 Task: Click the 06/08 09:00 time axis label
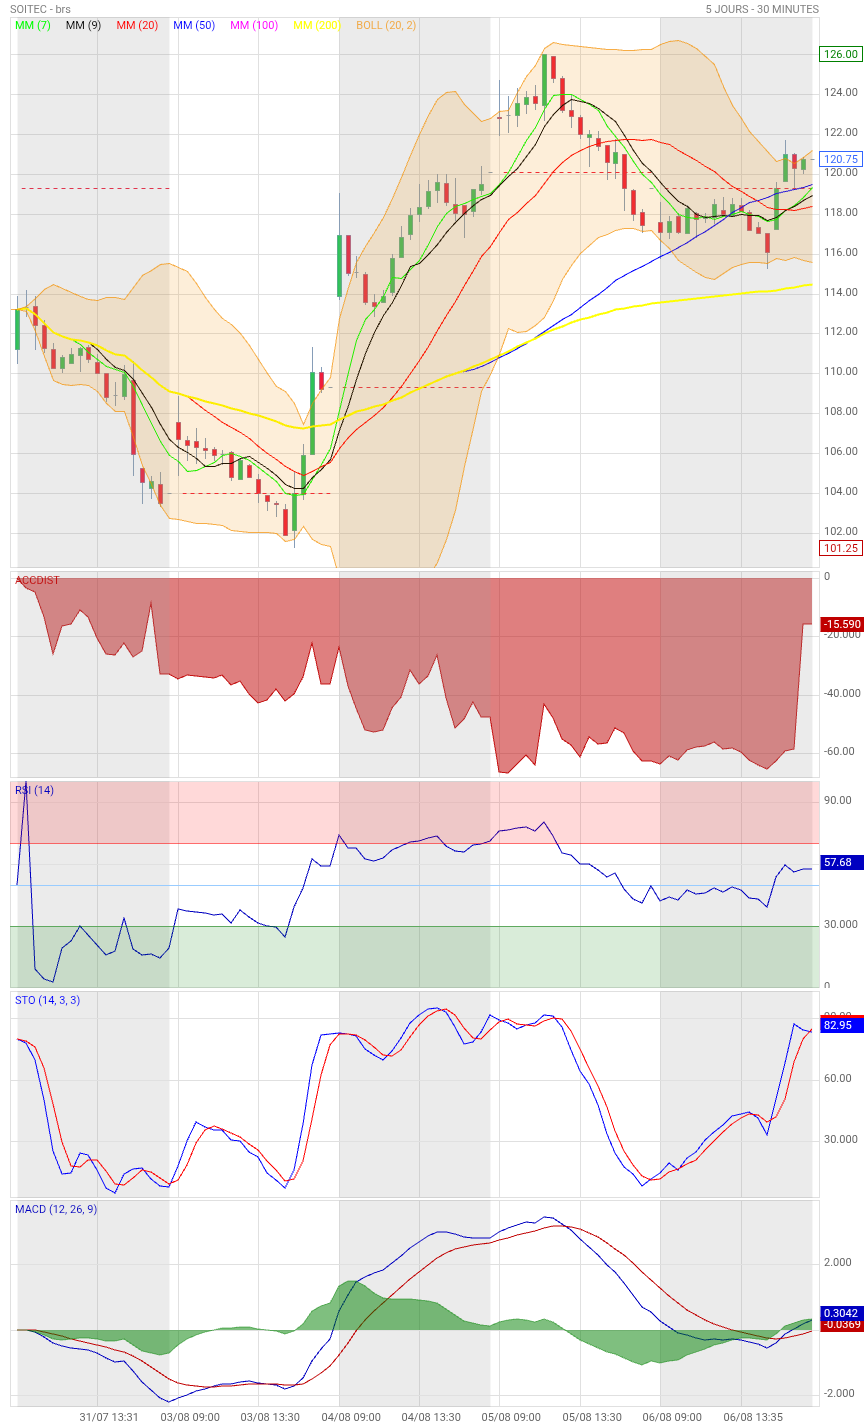[672, 1417]
